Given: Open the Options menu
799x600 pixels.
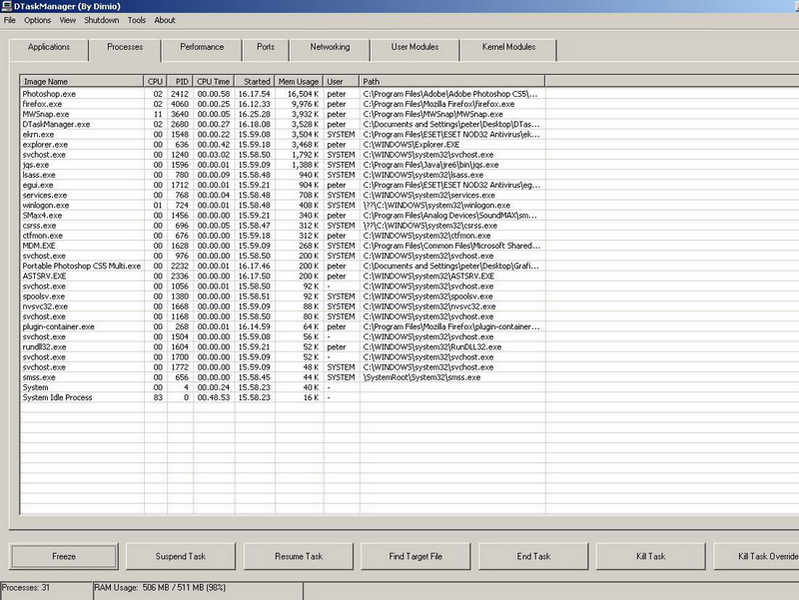Looking at the screenshot, I should [x=38, y=20].
